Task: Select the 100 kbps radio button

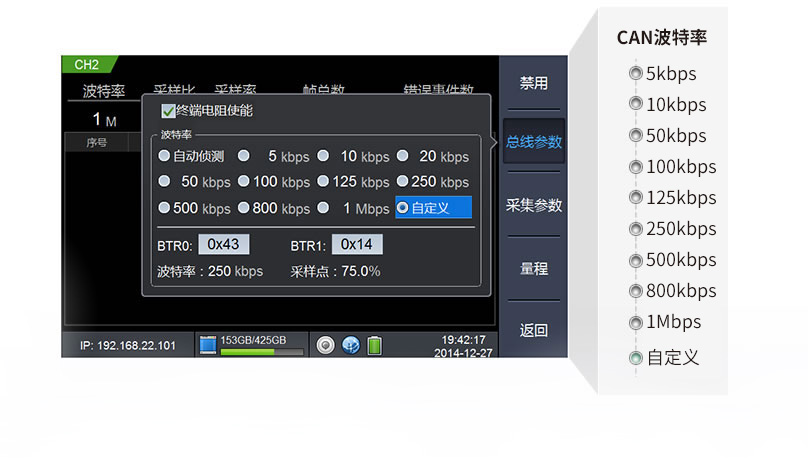Action: click(x=244, y=181)
